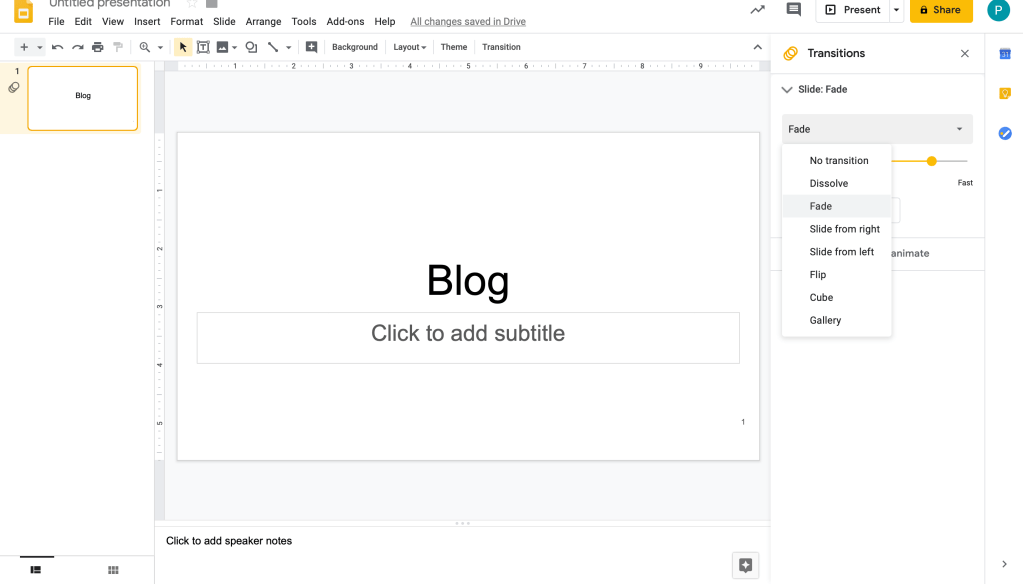This screenshot has width=1023, height=584.
Task: Open the Arrange menu
Action: coord(263,21)
